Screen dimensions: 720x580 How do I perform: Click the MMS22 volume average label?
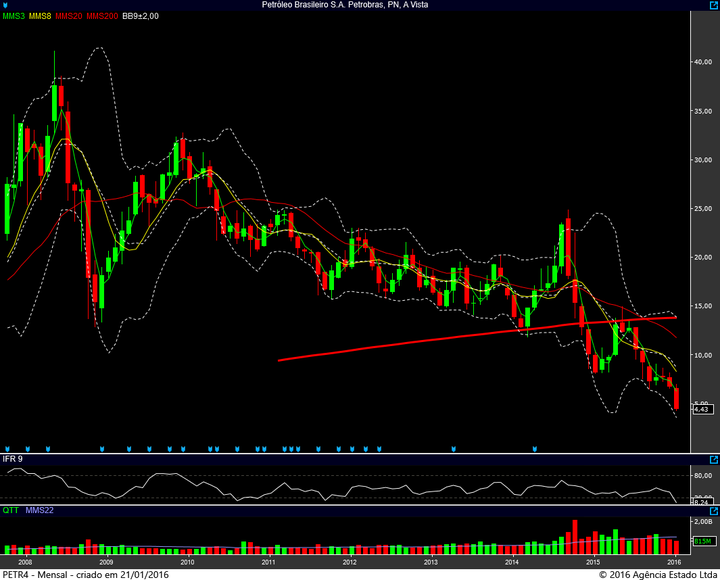(x=39, y=510)
